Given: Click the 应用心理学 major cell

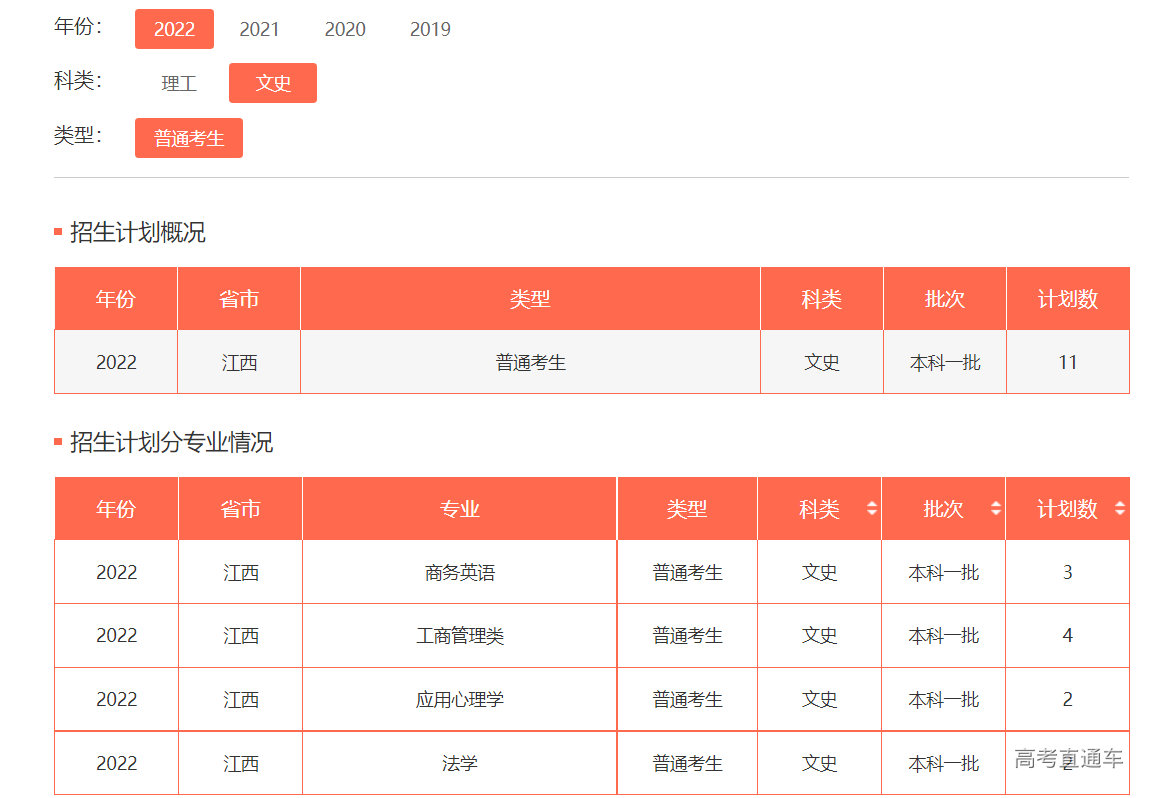Looking at the screenshot, I should (x=460, y=700).
